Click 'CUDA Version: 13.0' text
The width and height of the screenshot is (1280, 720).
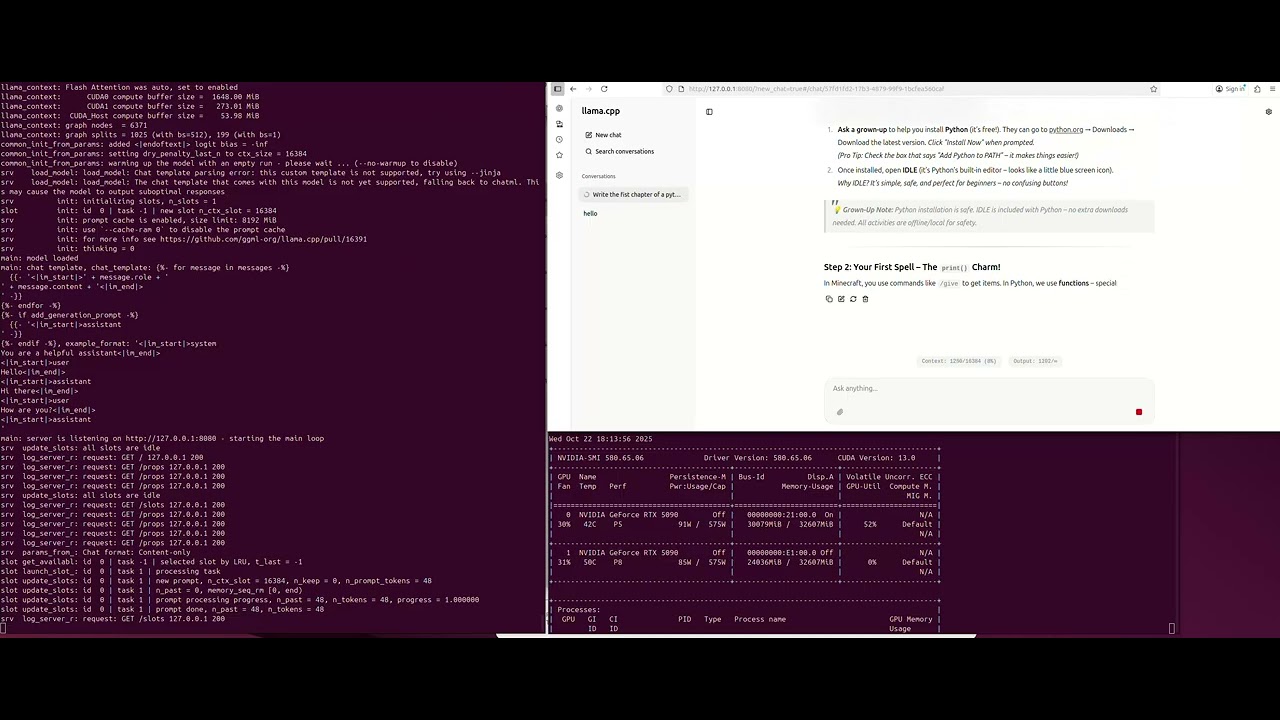pyautogui.click(x=876, y=457)
